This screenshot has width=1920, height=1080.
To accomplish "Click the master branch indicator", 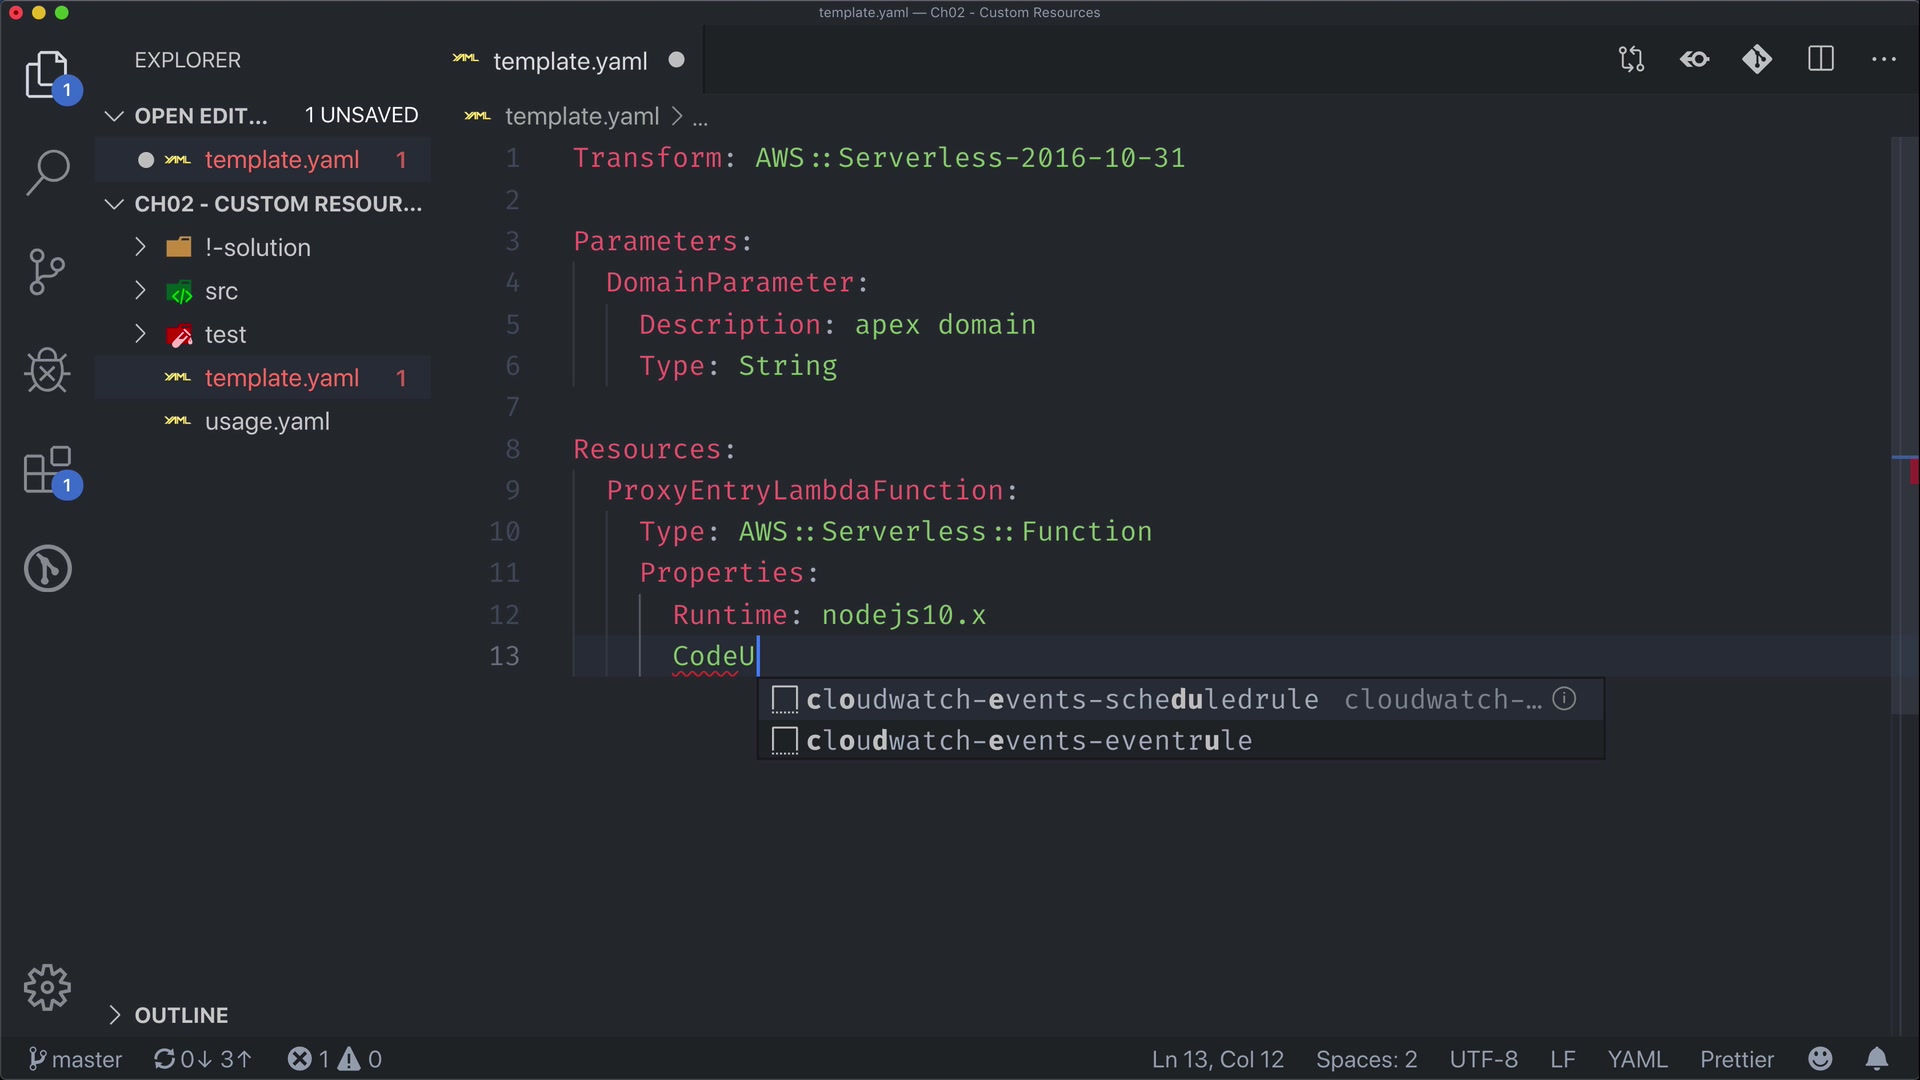I will pos(75,1059).
